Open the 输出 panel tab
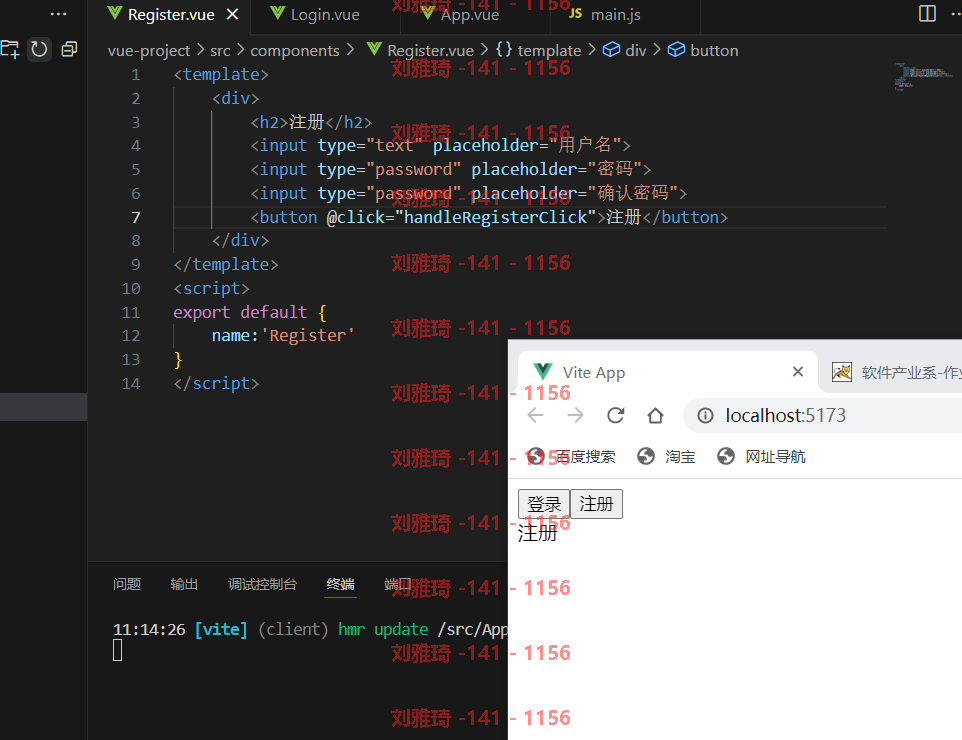This screenshot has width=962, height=740. tap(184, 584)
